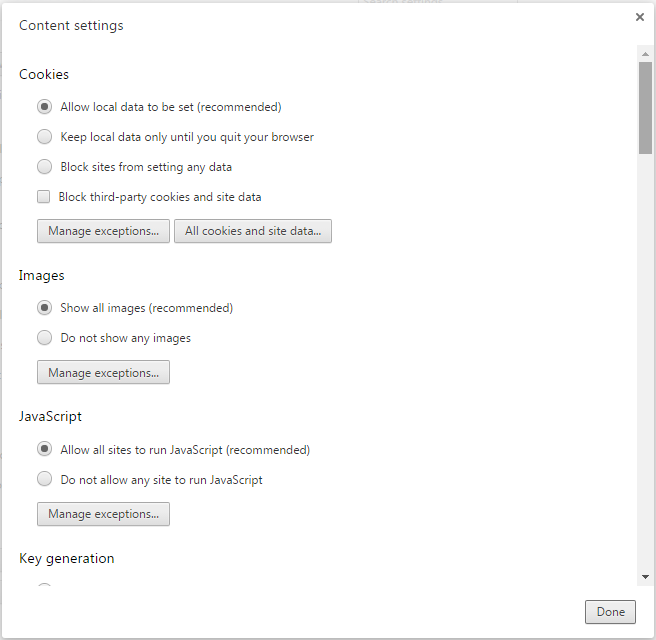Open Manage exceptions under JavaScript
Viewport: 656px width, 640px height.
103,514
